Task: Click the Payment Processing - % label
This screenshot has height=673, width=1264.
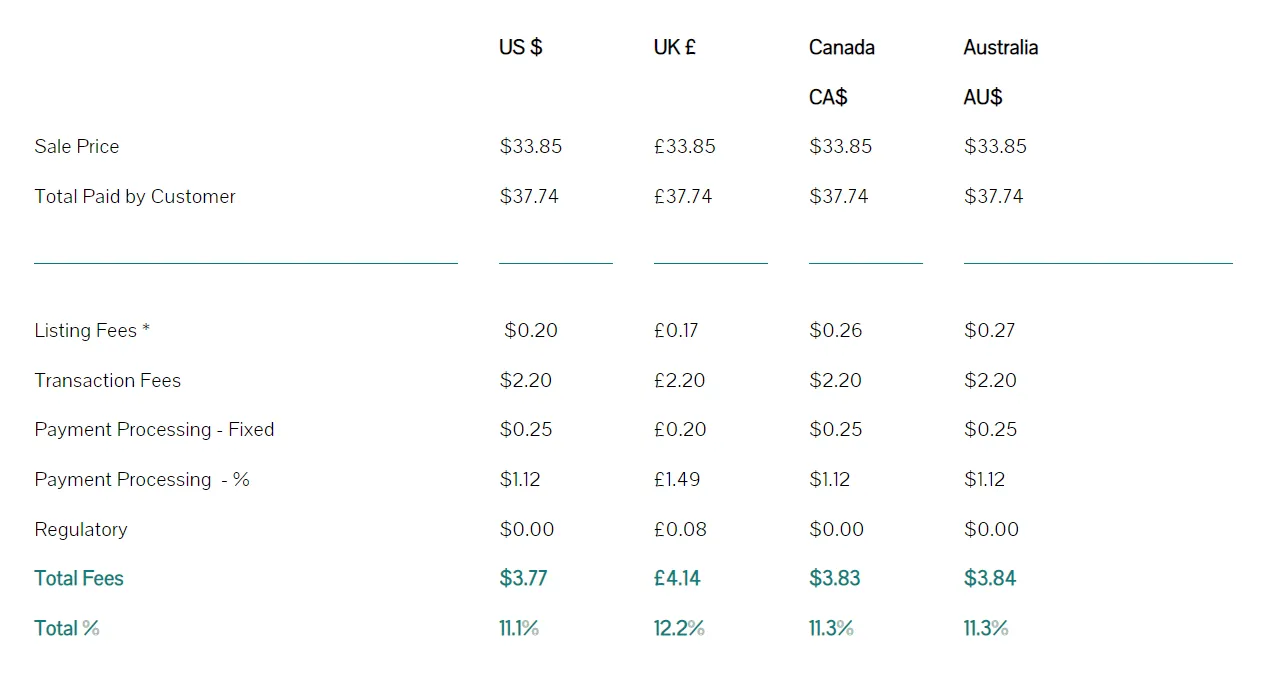Action: click(141, 479)
